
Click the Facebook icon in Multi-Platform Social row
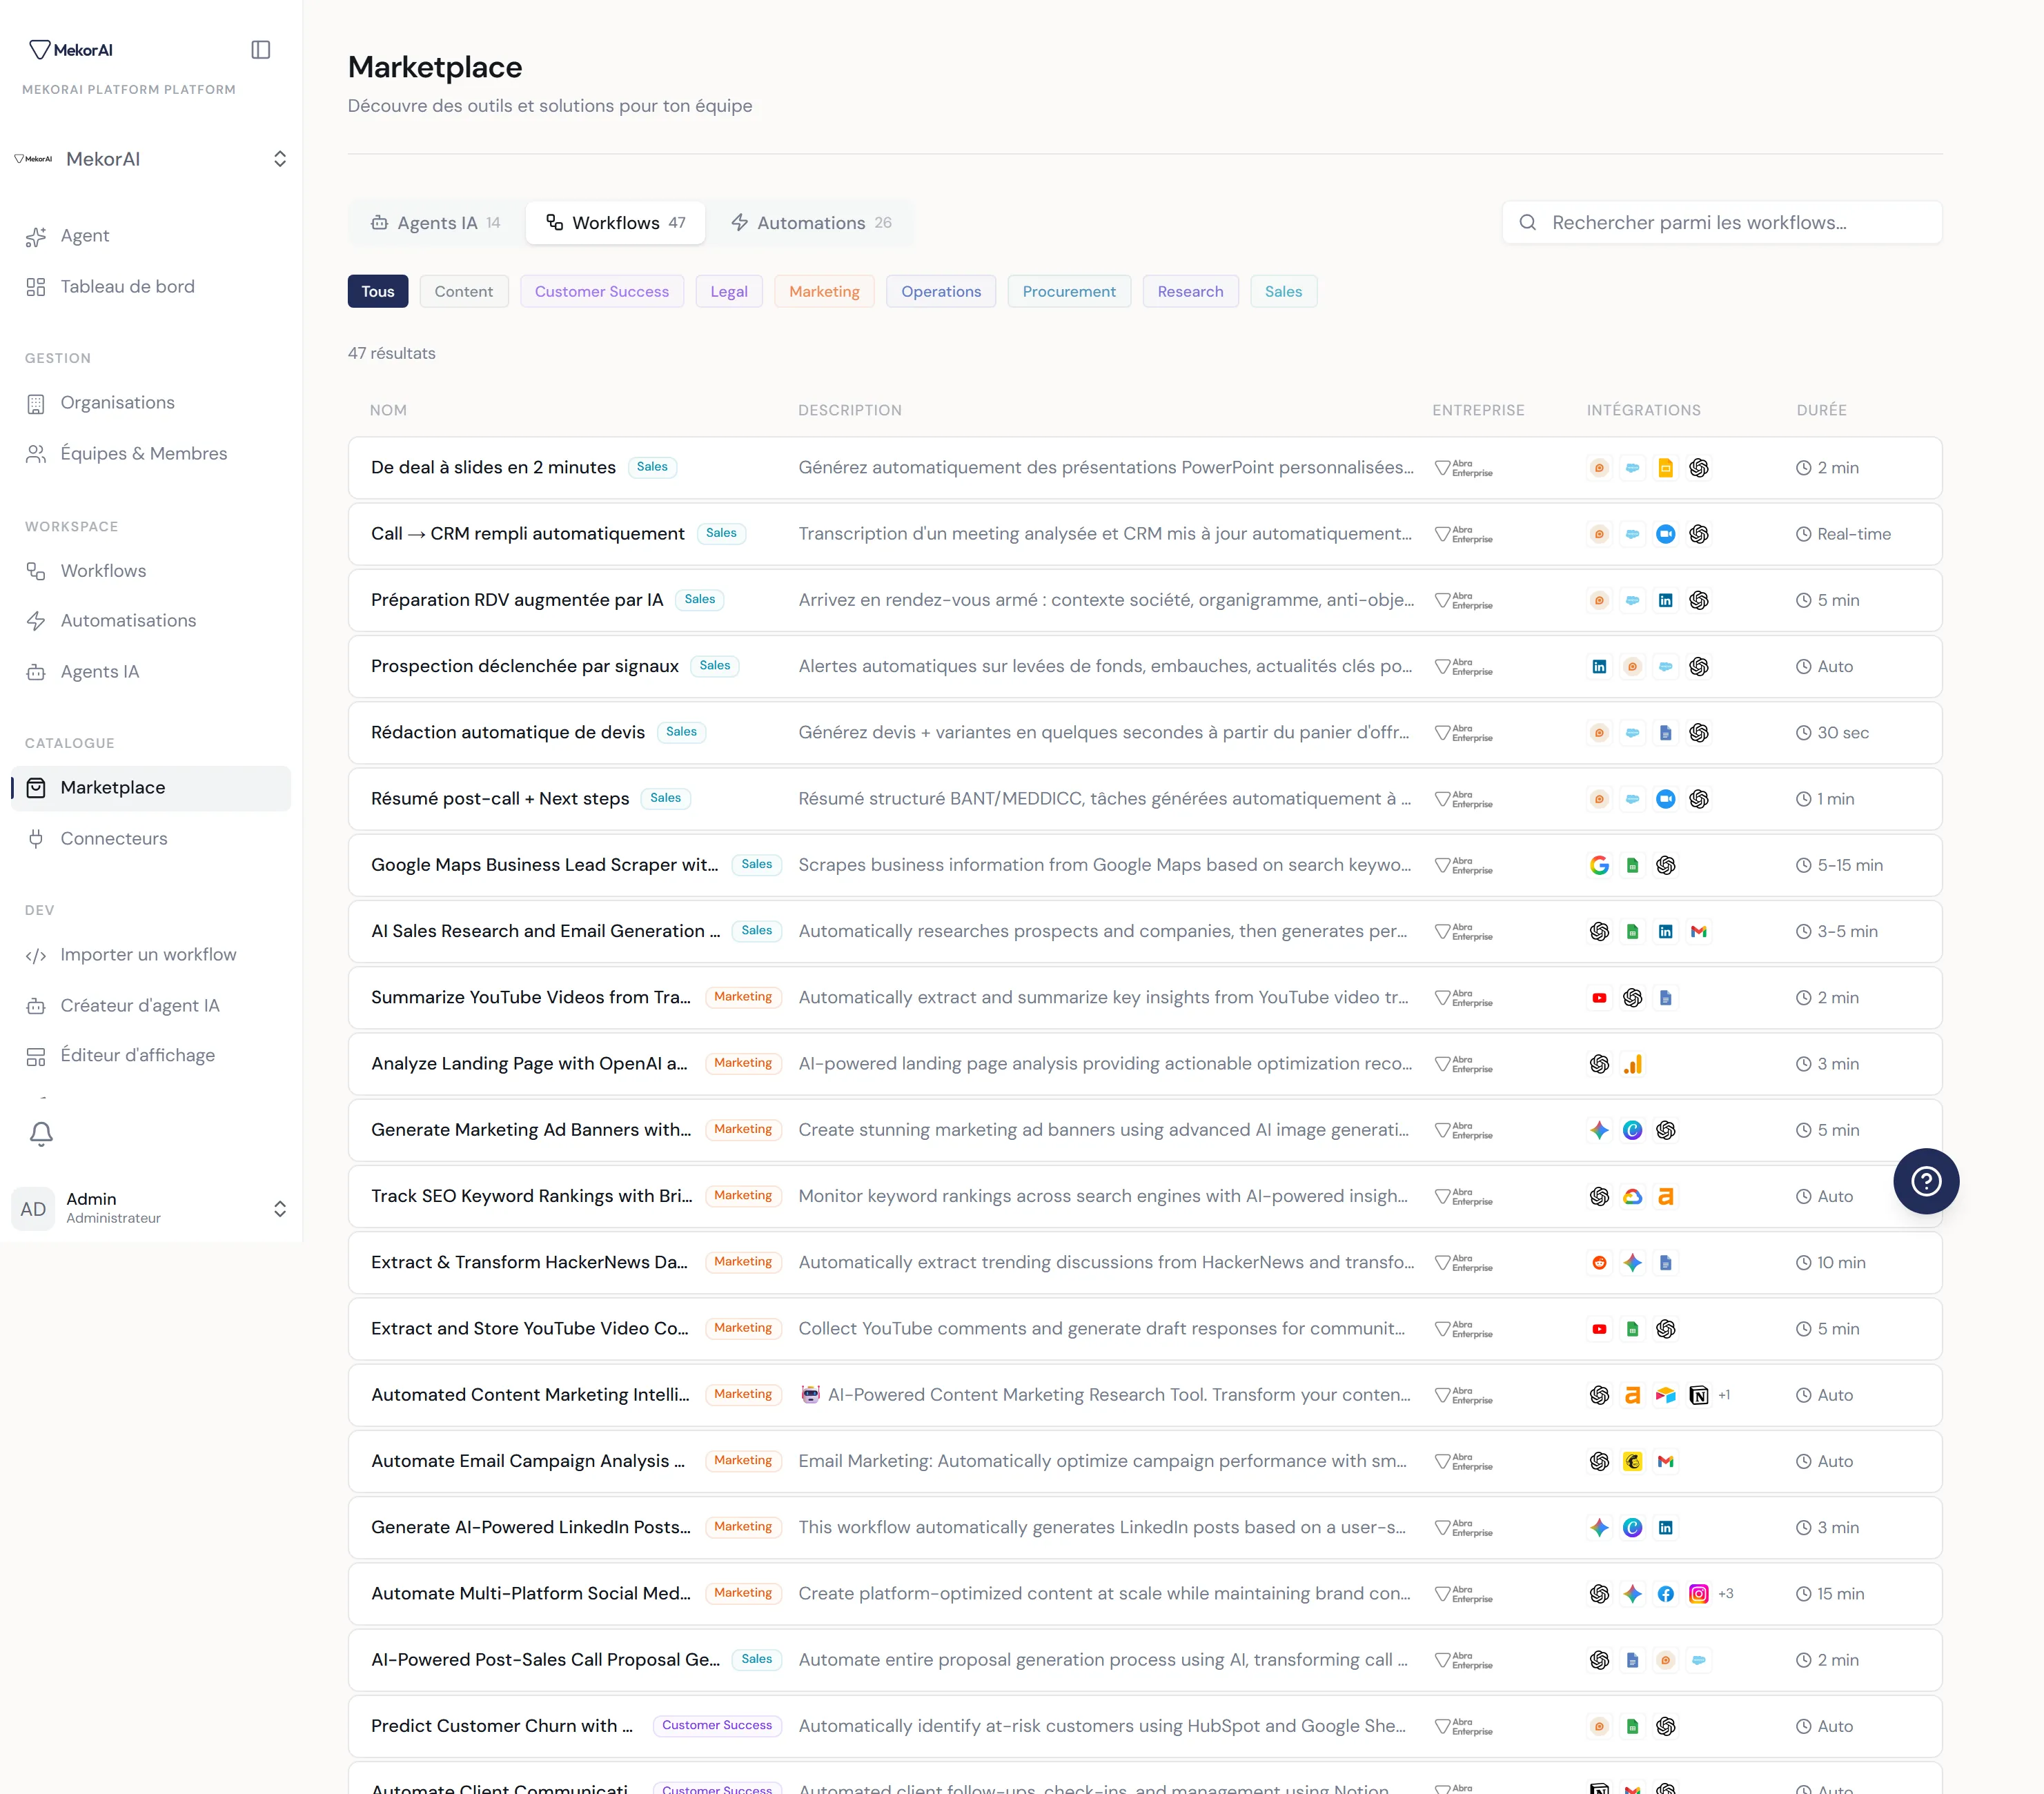(x=1666, y=1594)
